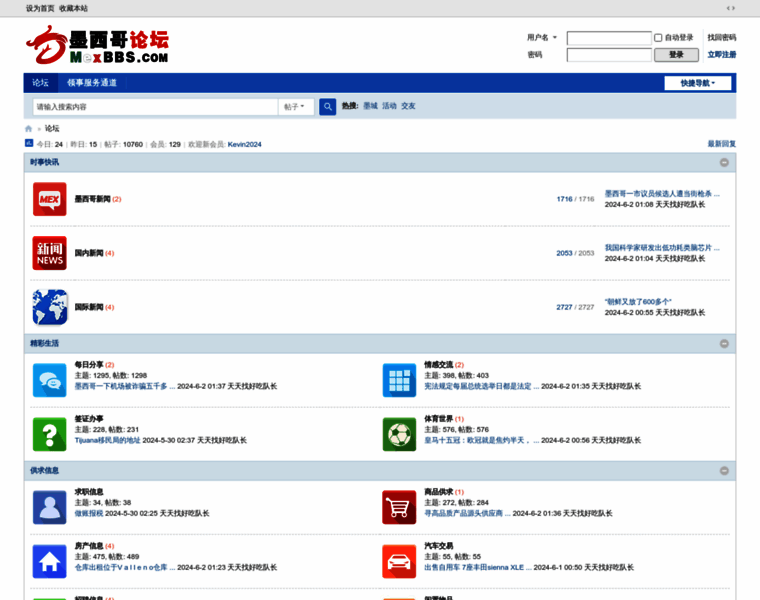Open the 立即注册 link
This screenshot has width=760, height=600.
pyautogui.click(x=721, y=55)
